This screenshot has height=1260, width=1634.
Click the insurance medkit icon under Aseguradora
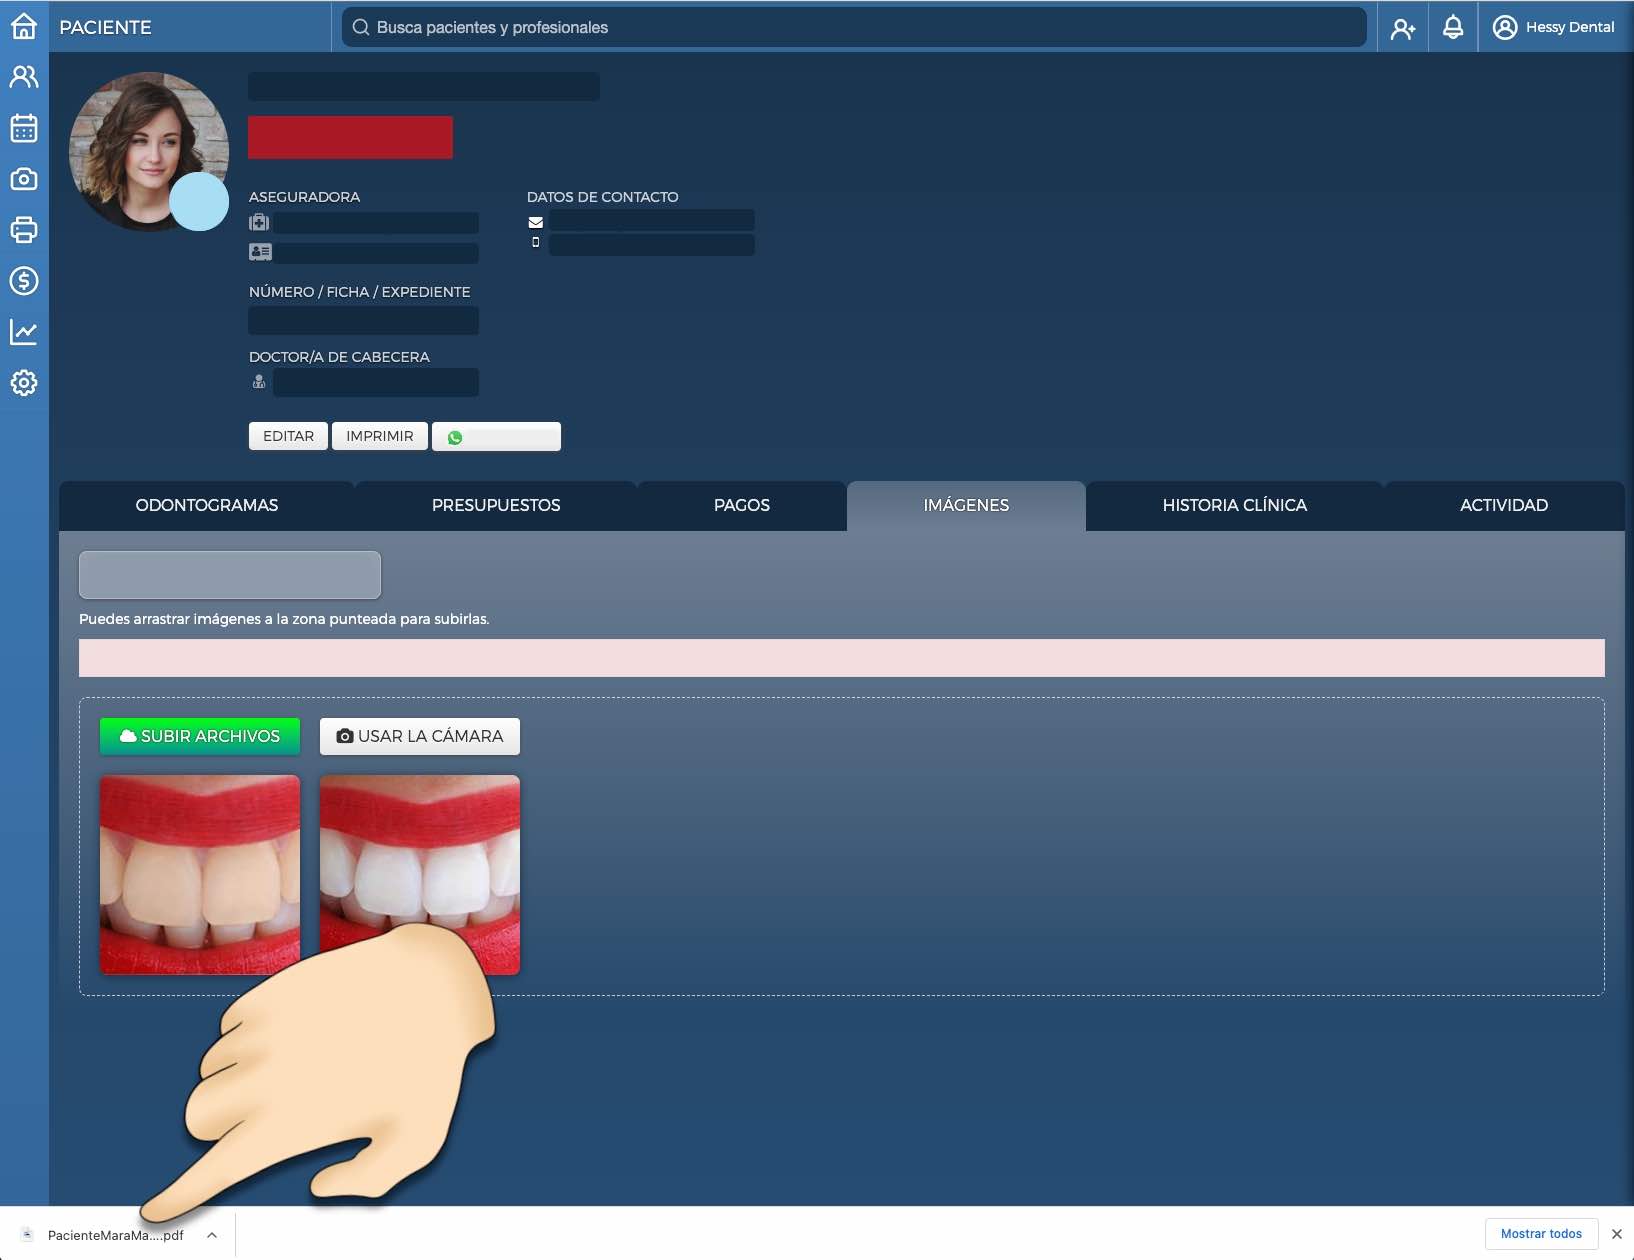point(259,222)
